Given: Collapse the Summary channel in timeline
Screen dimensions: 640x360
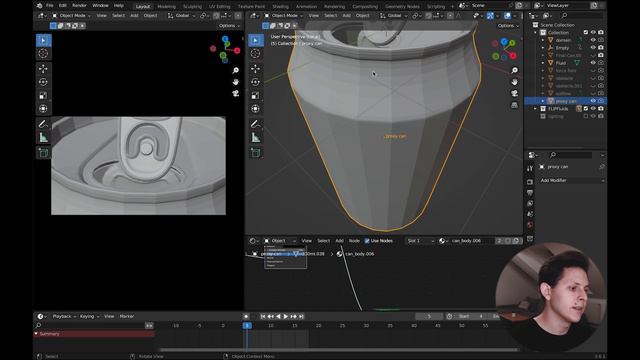Looking at the screenshot, I should (36, 334).
